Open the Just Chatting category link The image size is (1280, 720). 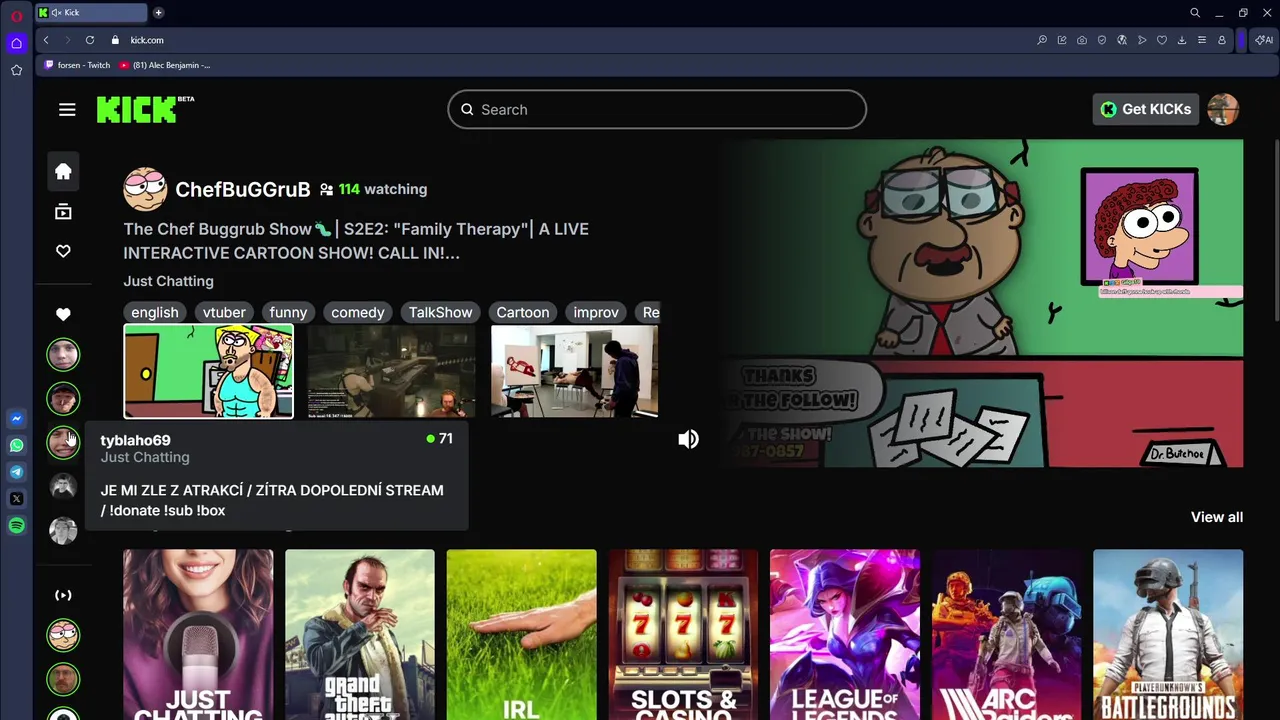click(168, 281)
